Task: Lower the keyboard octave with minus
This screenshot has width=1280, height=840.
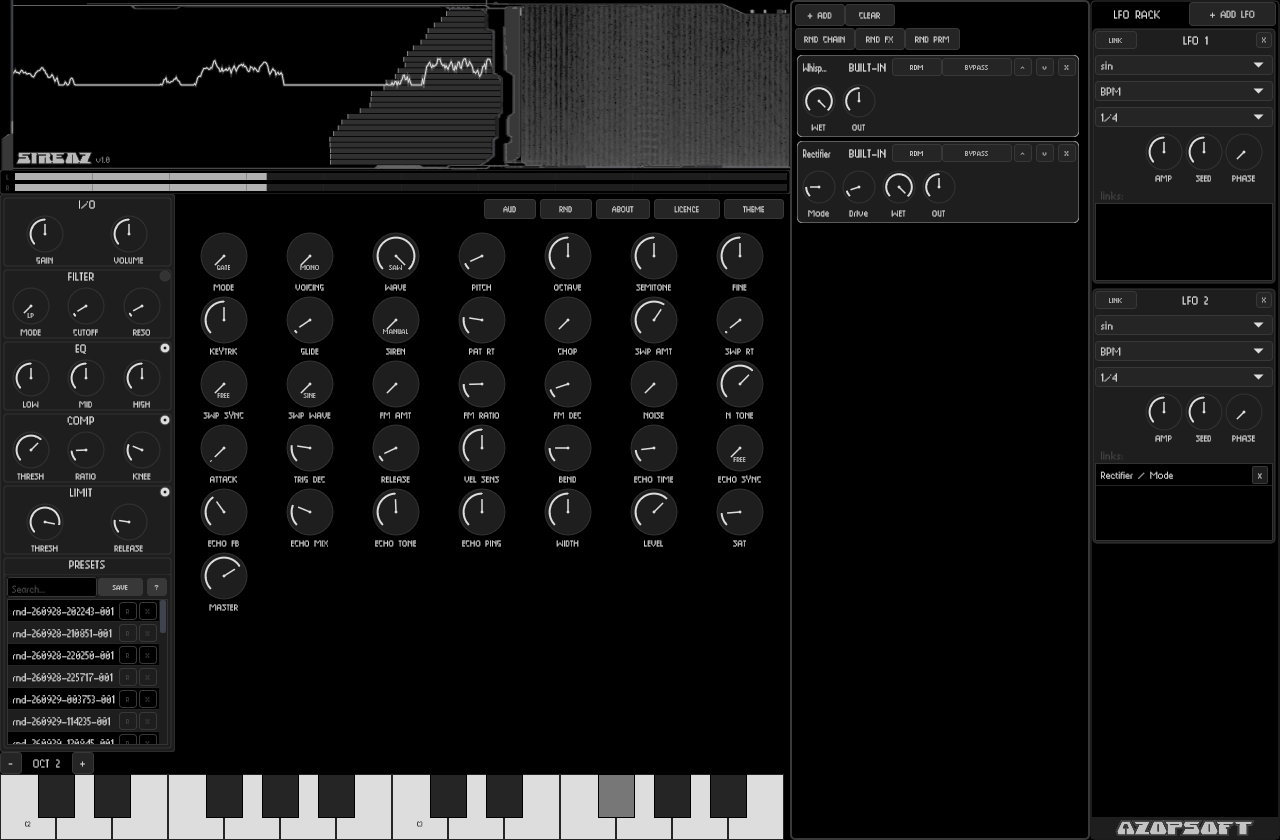Action: tap(10, 763)
